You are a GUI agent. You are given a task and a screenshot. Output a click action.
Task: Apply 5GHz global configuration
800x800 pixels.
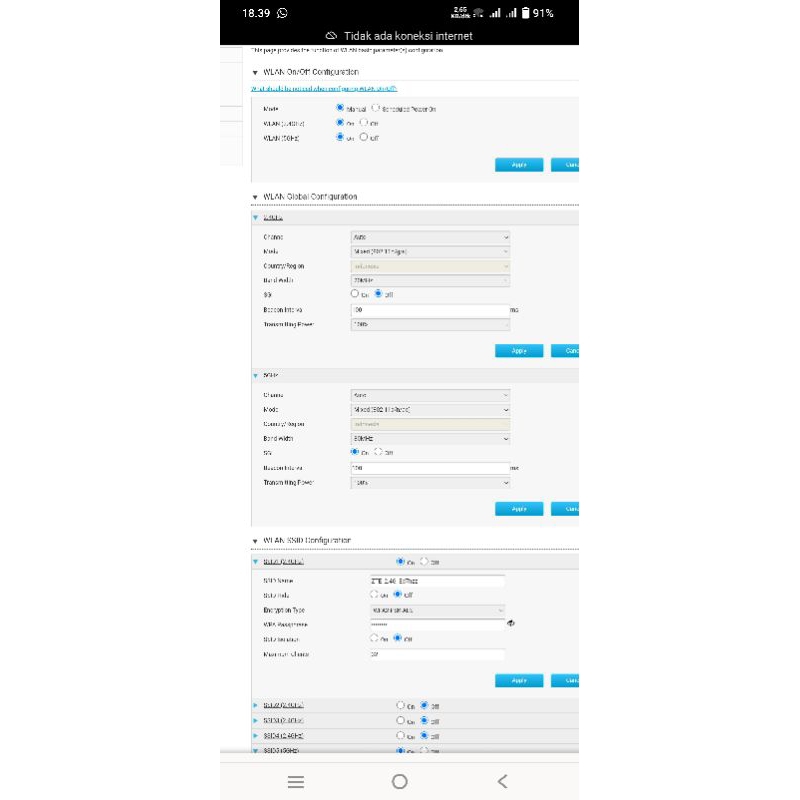pyautogui.click(x=519, y=509)
